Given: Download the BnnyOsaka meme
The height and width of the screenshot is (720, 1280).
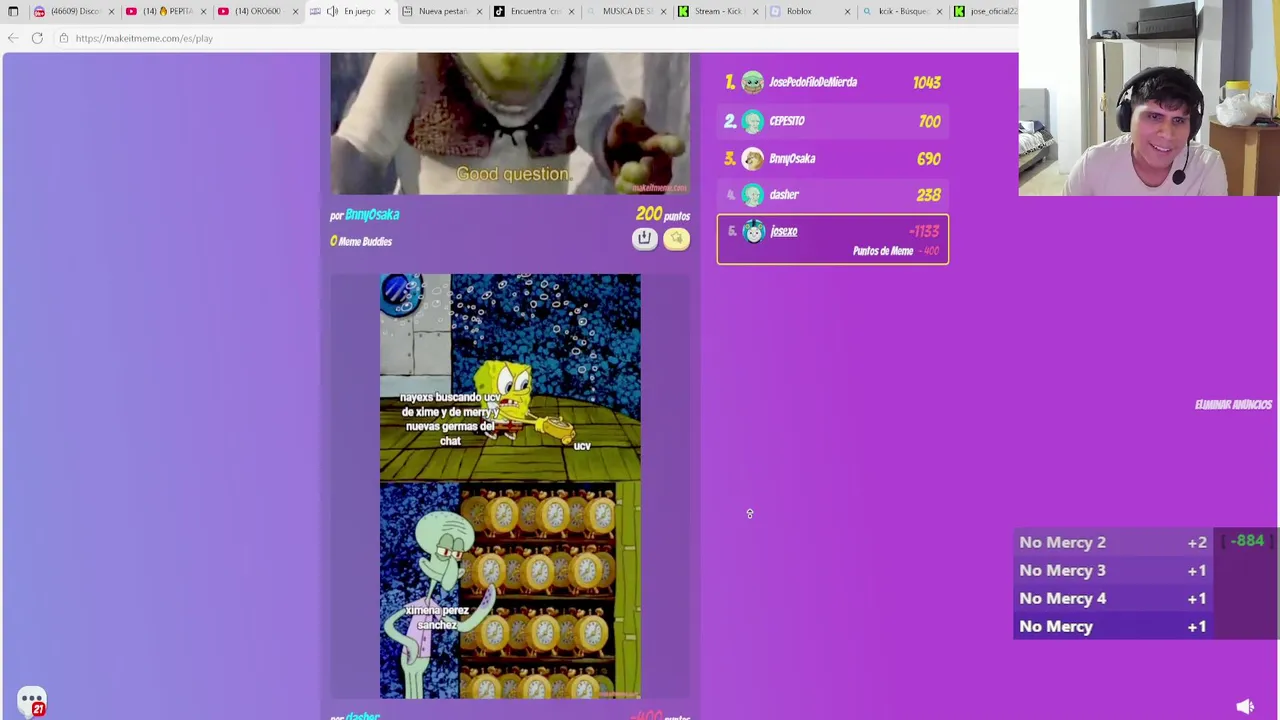Looking at the screenshot, I should pyautogui.click(x=644, y=238).
